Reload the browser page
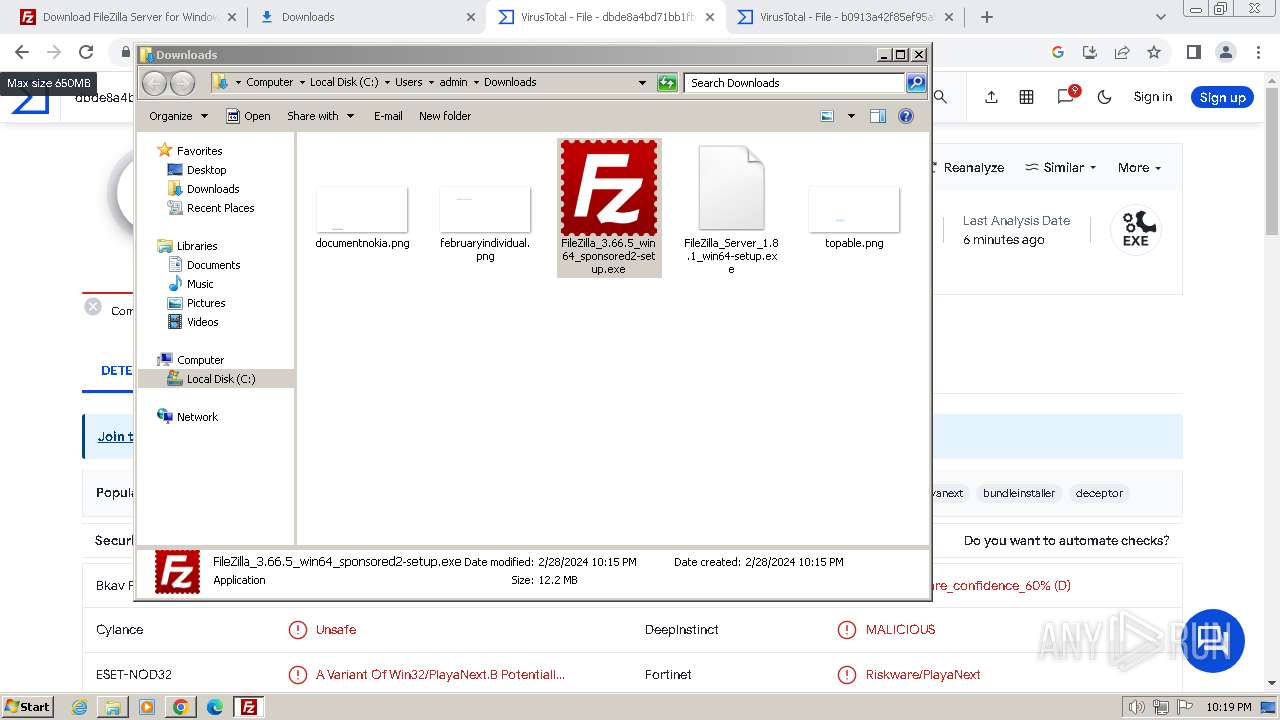 86,52
